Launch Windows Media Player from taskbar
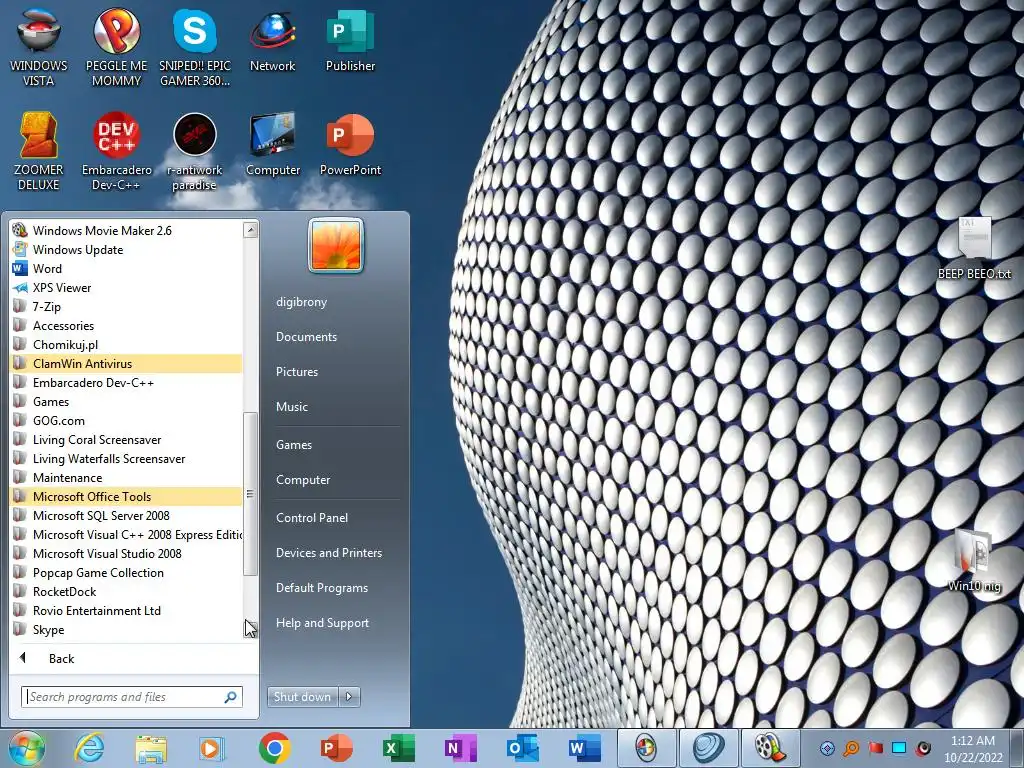Viewport: 1024px width, 768px height. pyautogui.click(x=212, y=748)
